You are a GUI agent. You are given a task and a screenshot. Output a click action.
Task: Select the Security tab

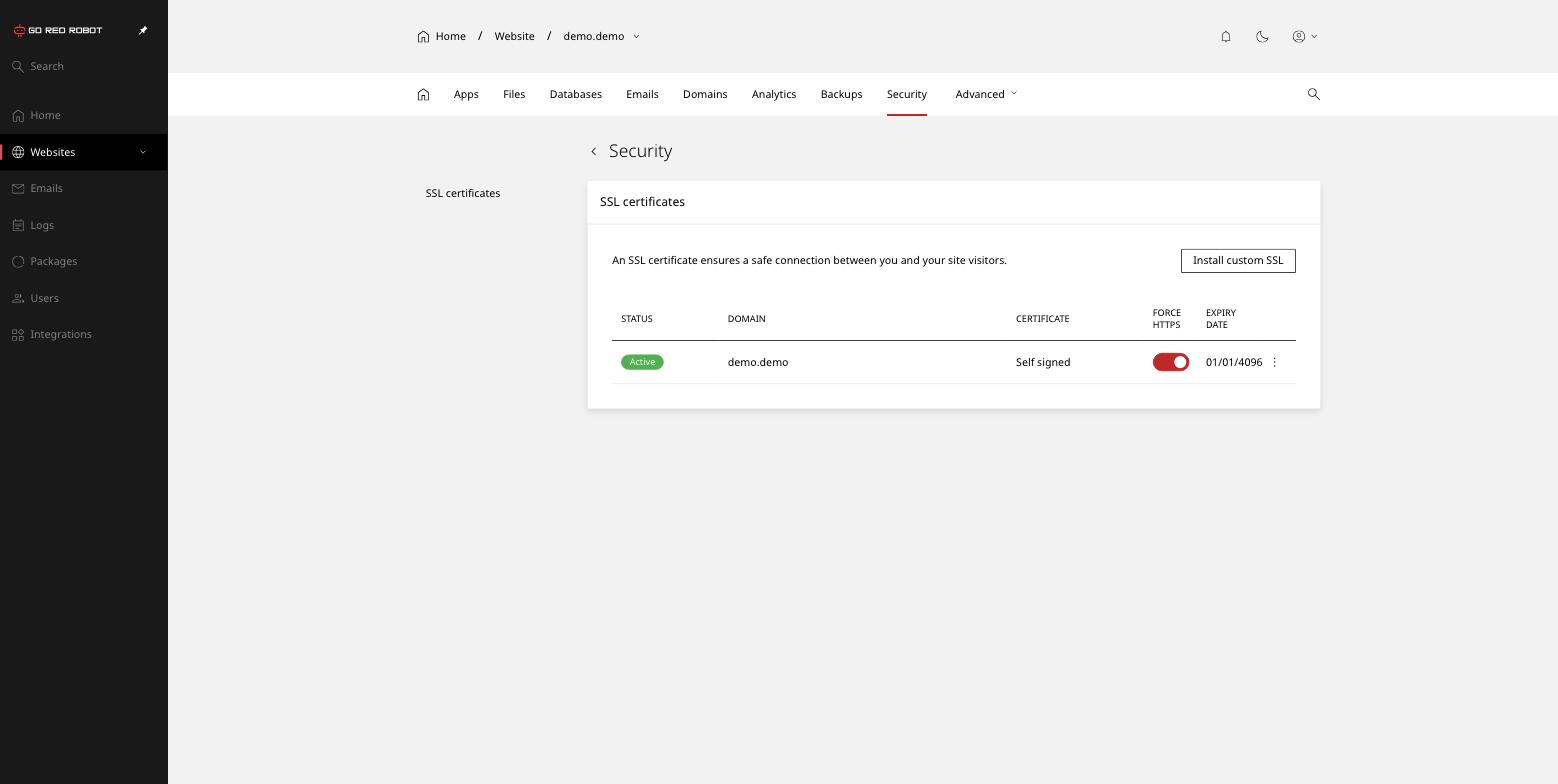[907, 94]
